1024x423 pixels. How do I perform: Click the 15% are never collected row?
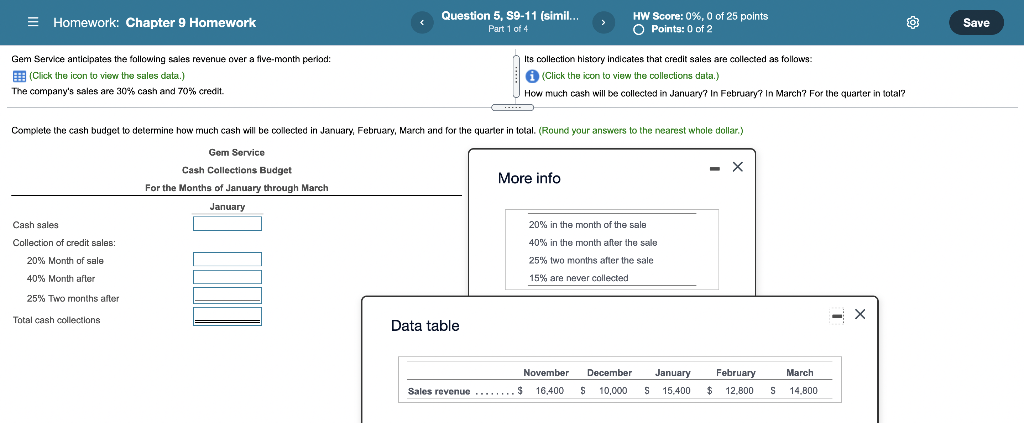579,278
